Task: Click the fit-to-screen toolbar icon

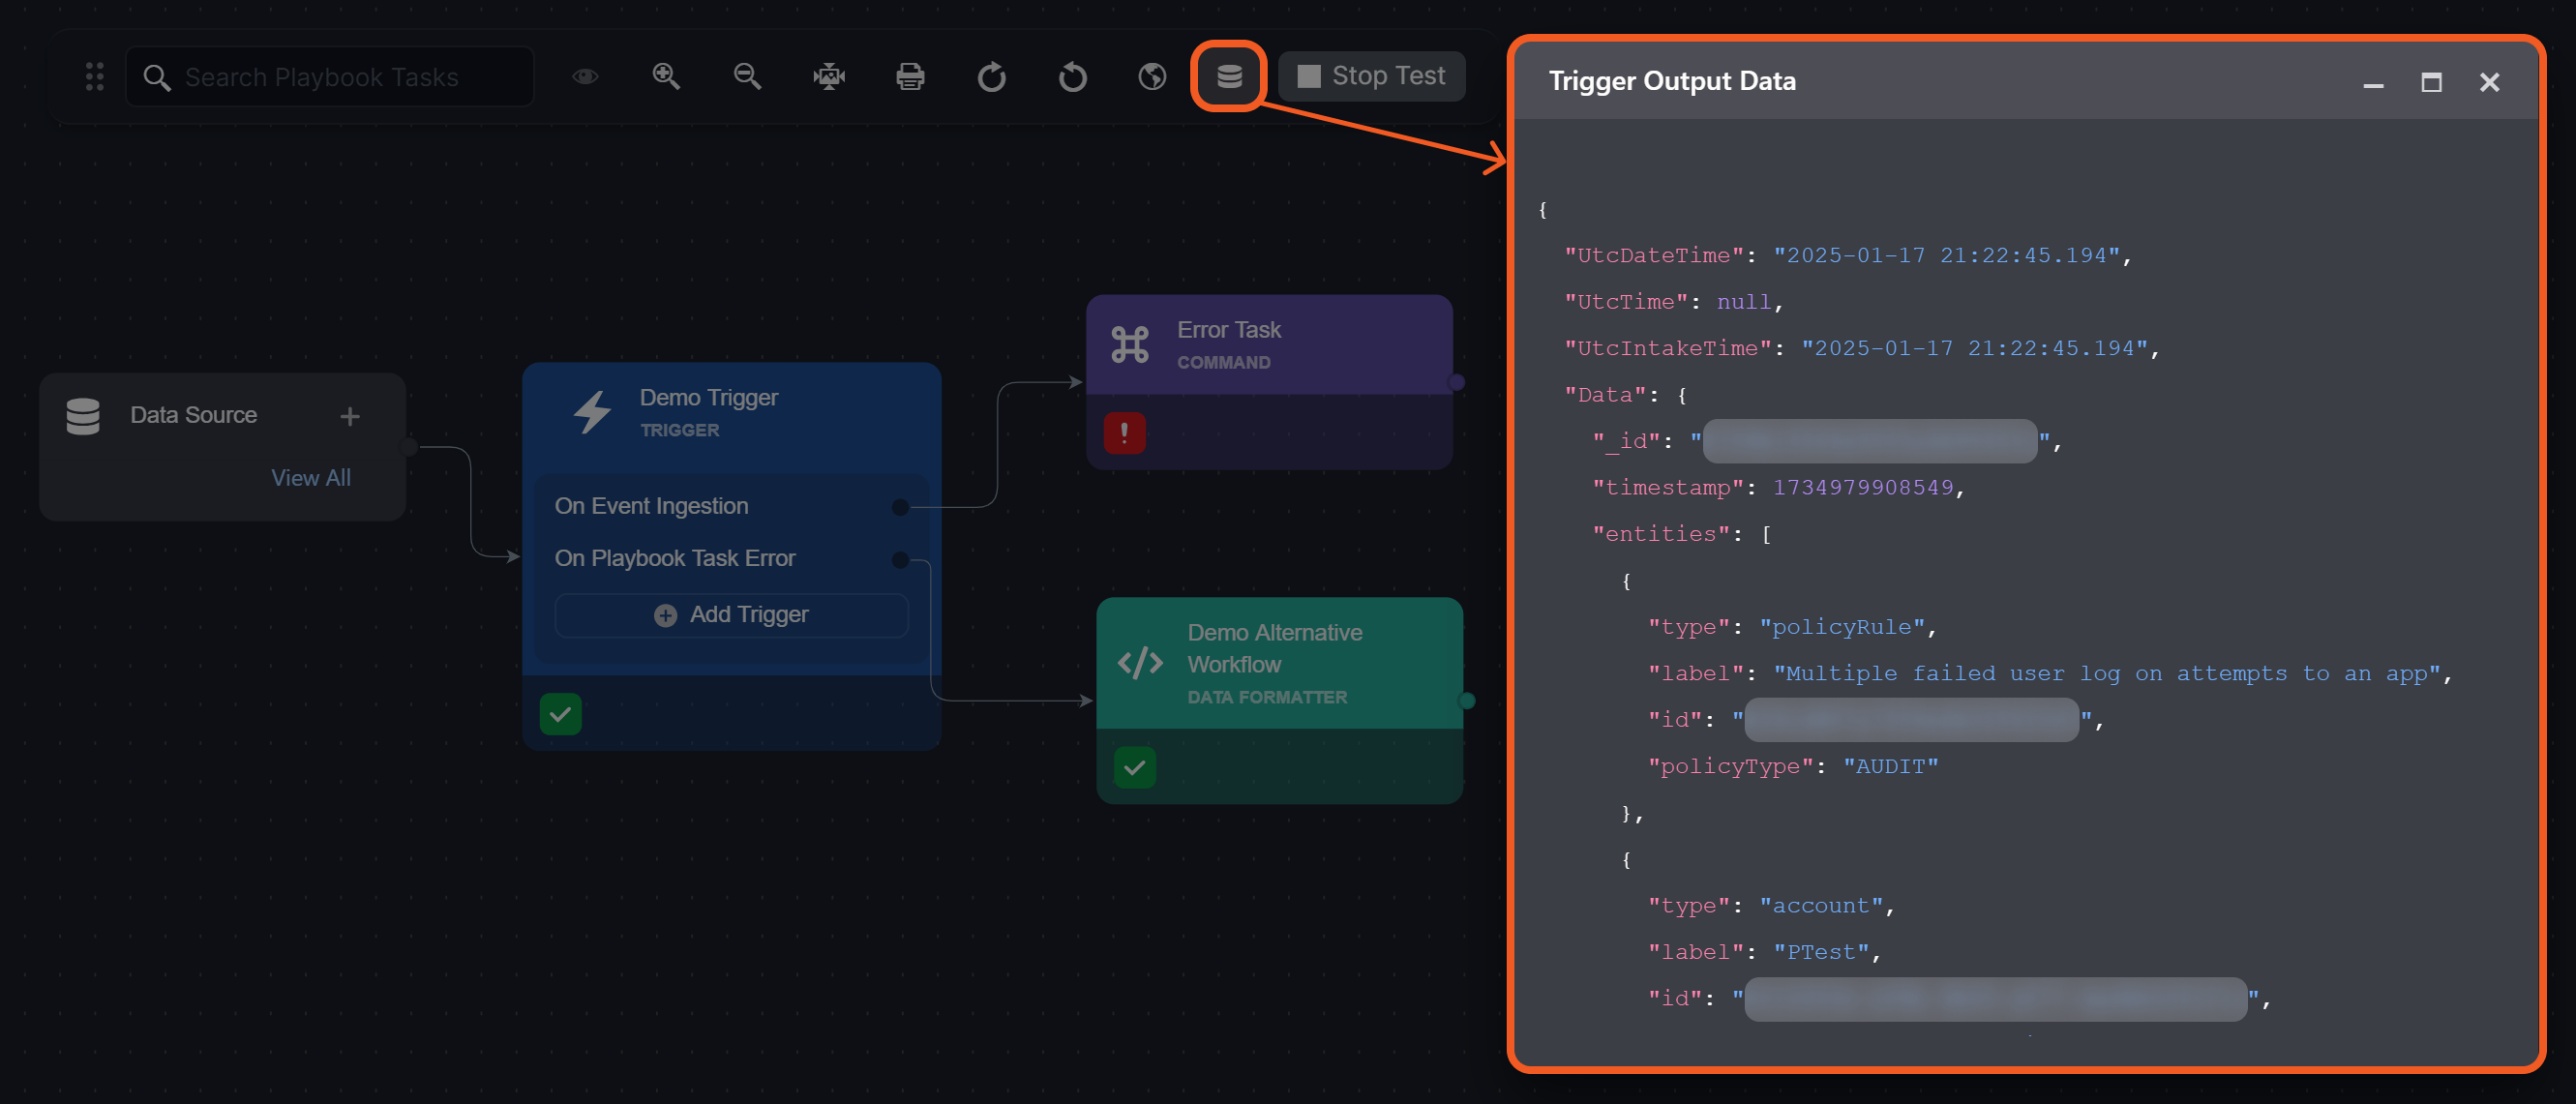Action: click(829, 76)
